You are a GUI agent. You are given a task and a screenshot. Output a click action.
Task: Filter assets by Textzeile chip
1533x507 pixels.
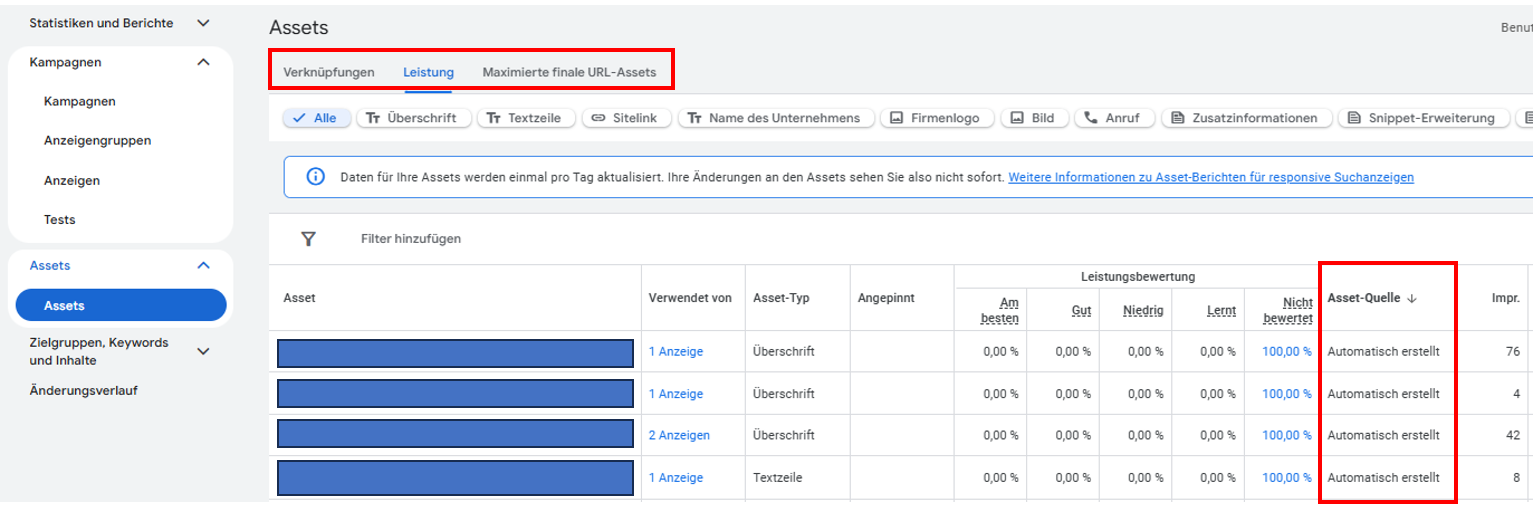click(525, 118)
